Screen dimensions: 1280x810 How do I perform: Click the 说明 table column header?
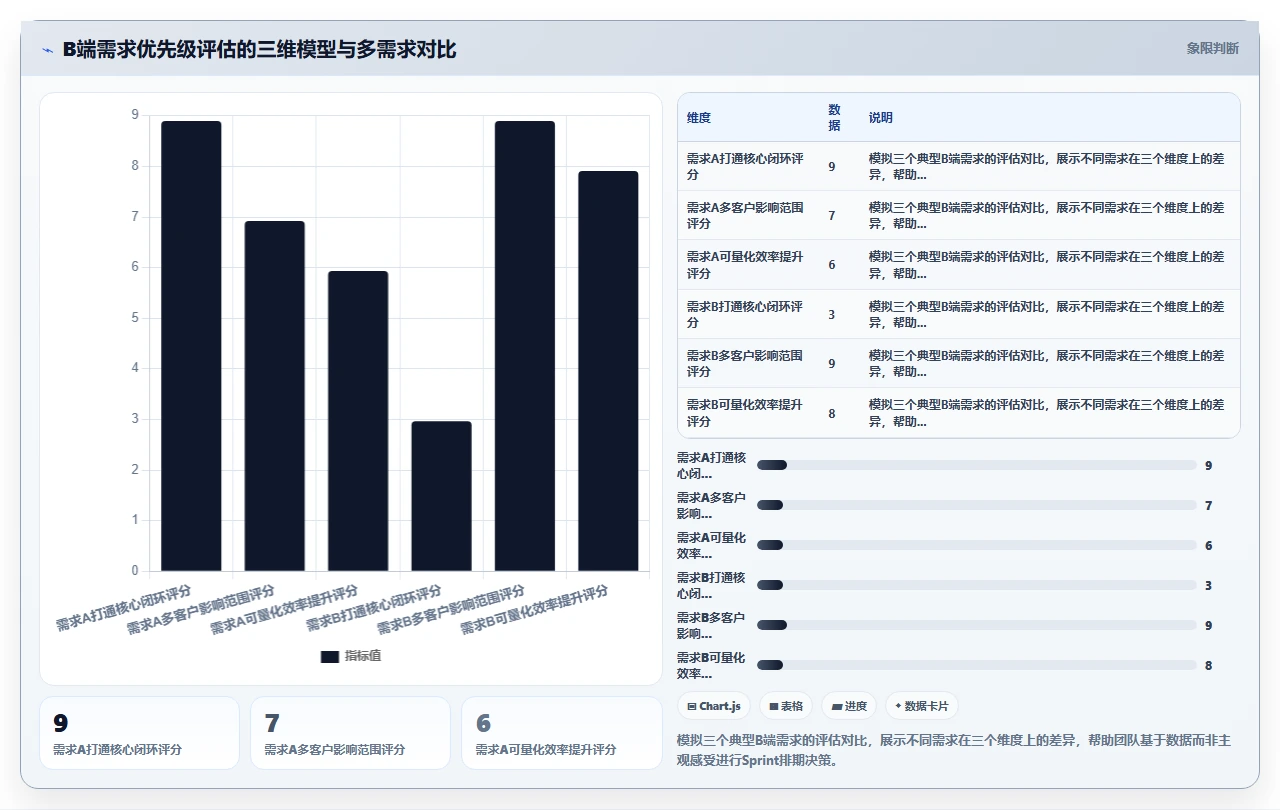(x=881, y=118)
